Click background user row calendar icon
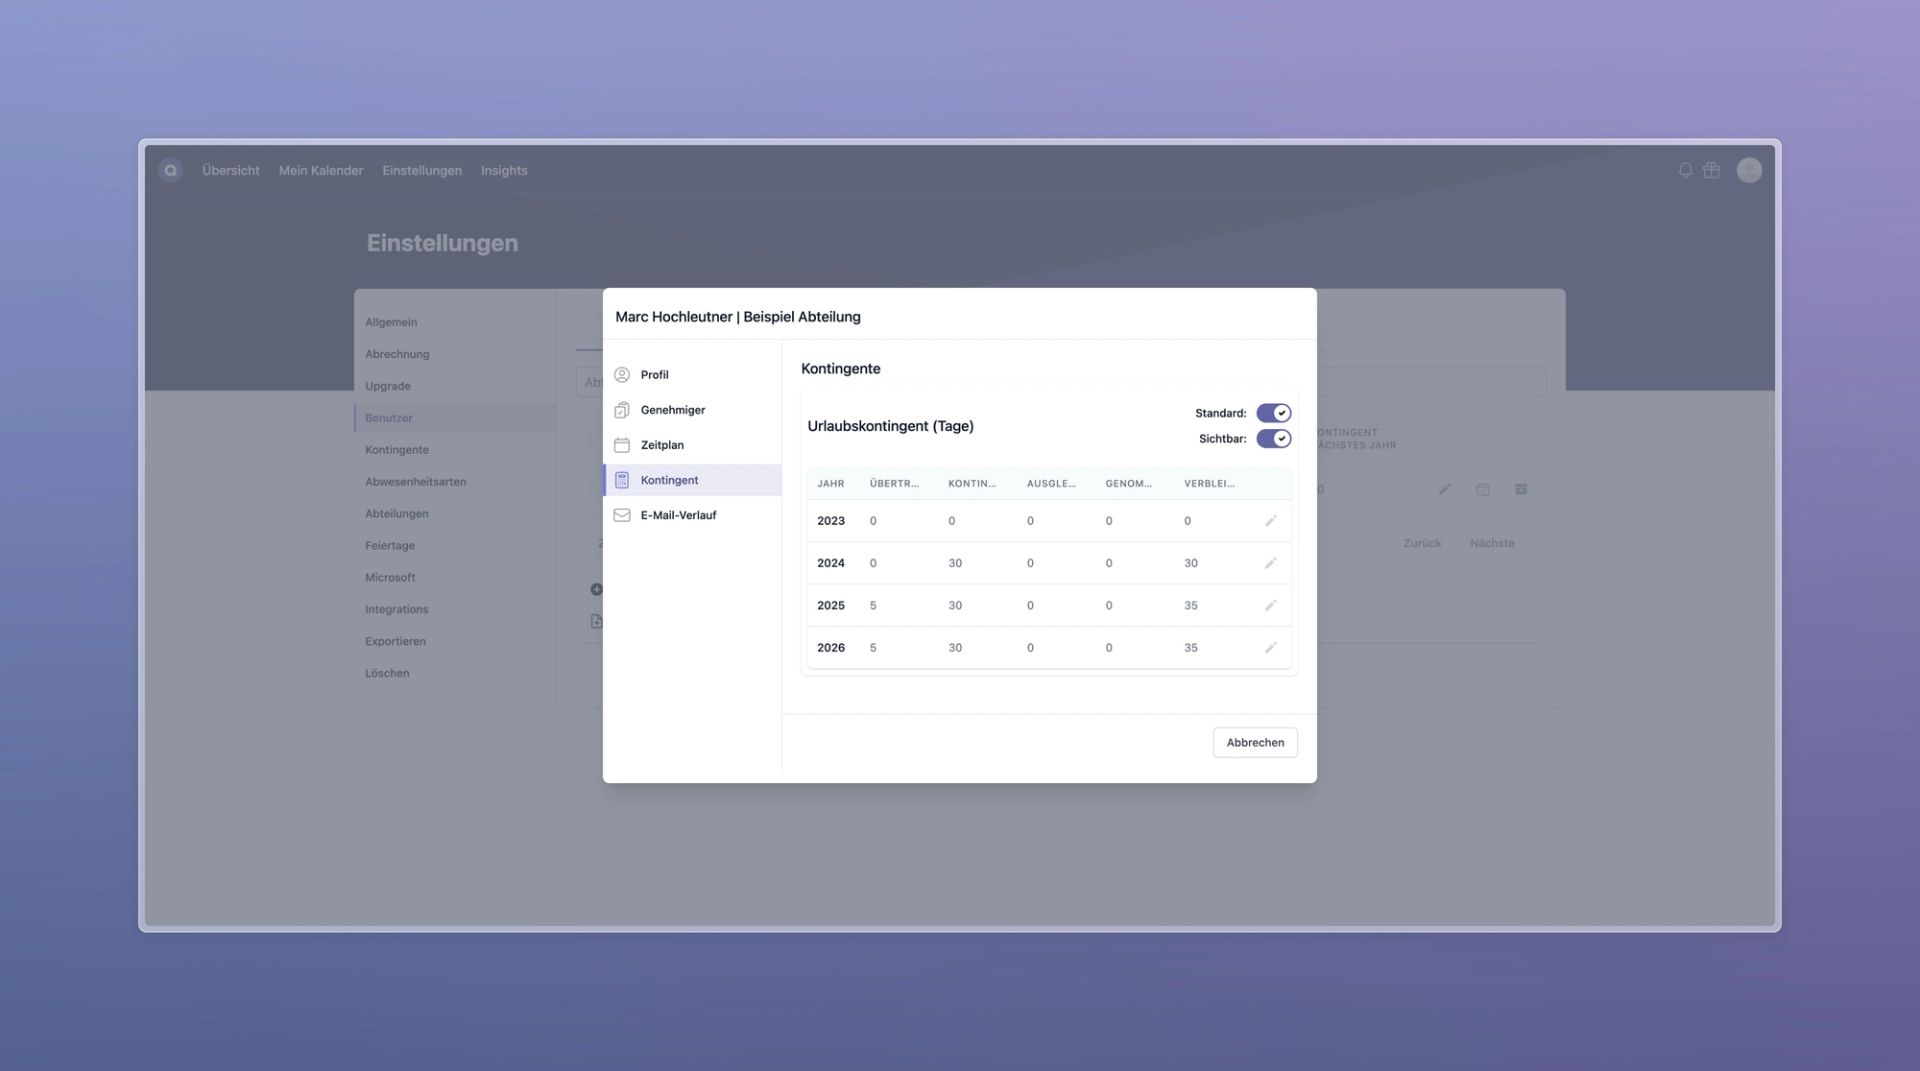The image size is (1920, 1071). pos(1483,489)
